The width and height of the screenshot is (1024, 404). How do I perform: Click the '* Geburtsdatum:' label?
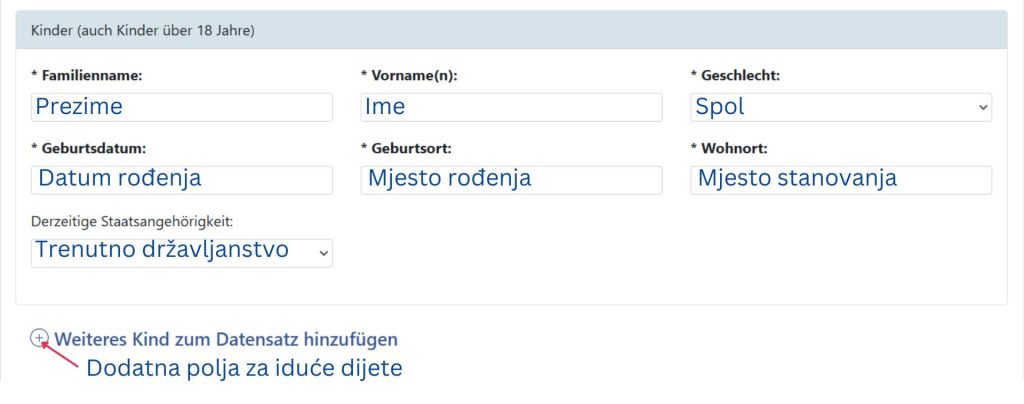89,148
